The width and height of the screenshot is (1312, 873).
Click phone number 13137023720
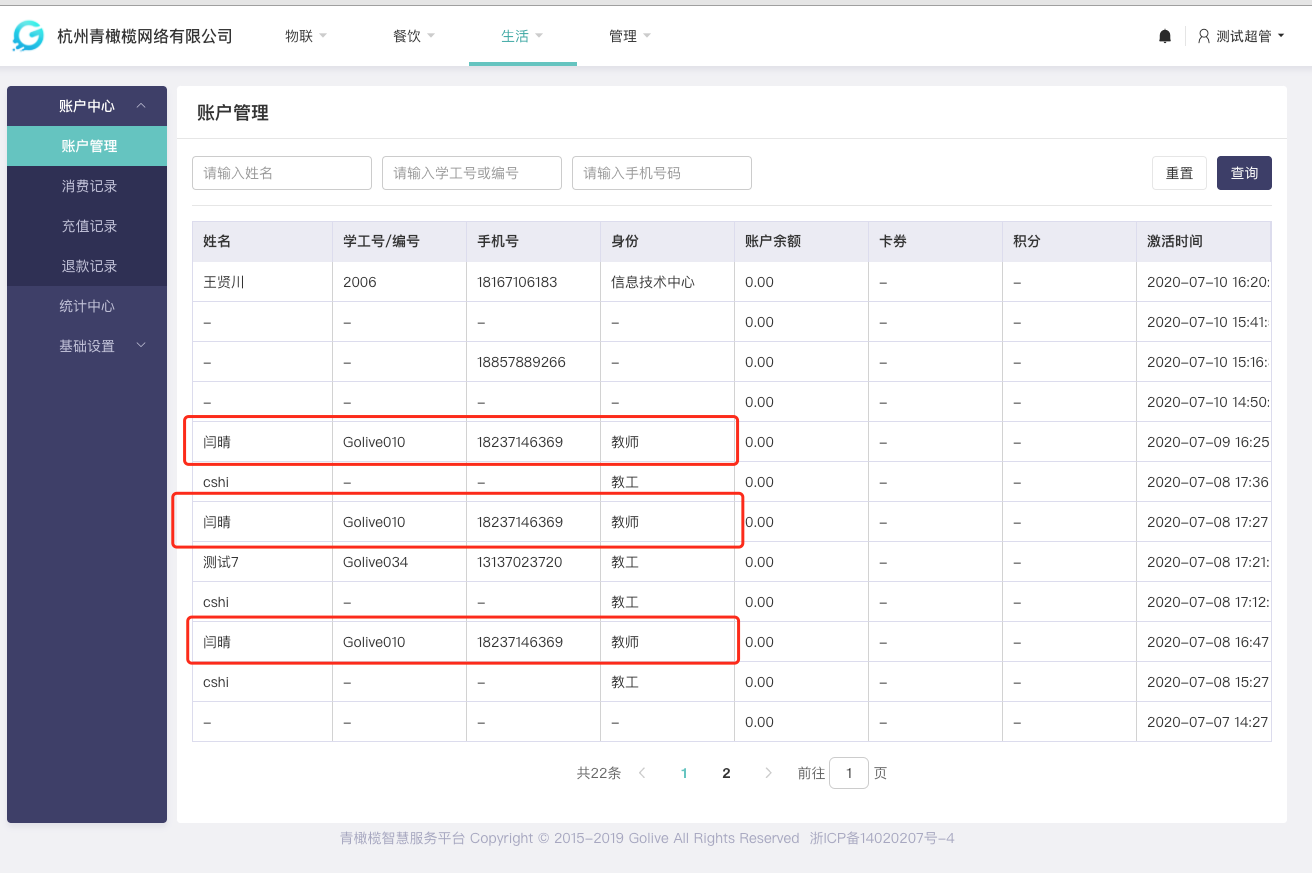pyautogui.click(x=520, y=562)
